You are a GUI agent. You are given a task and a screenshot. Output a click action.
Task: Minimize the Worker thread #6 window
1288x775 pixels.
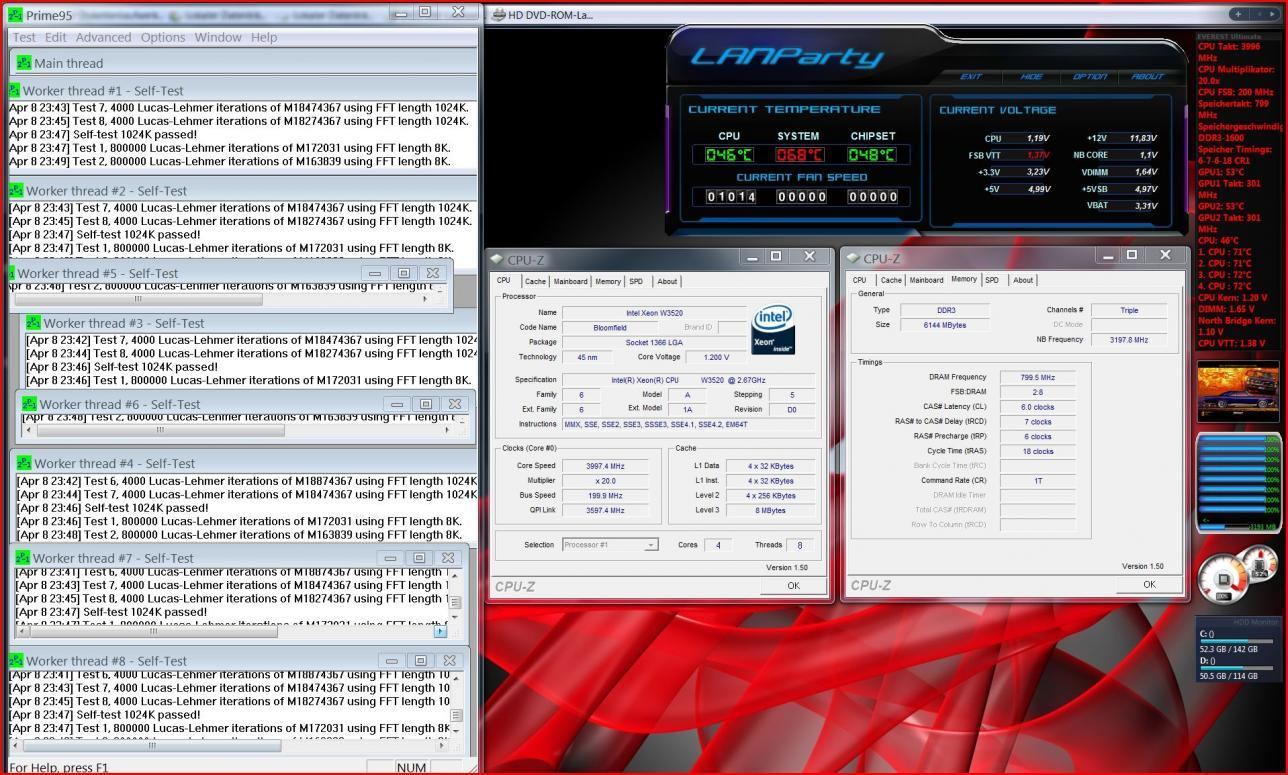[x=397, y=404]
